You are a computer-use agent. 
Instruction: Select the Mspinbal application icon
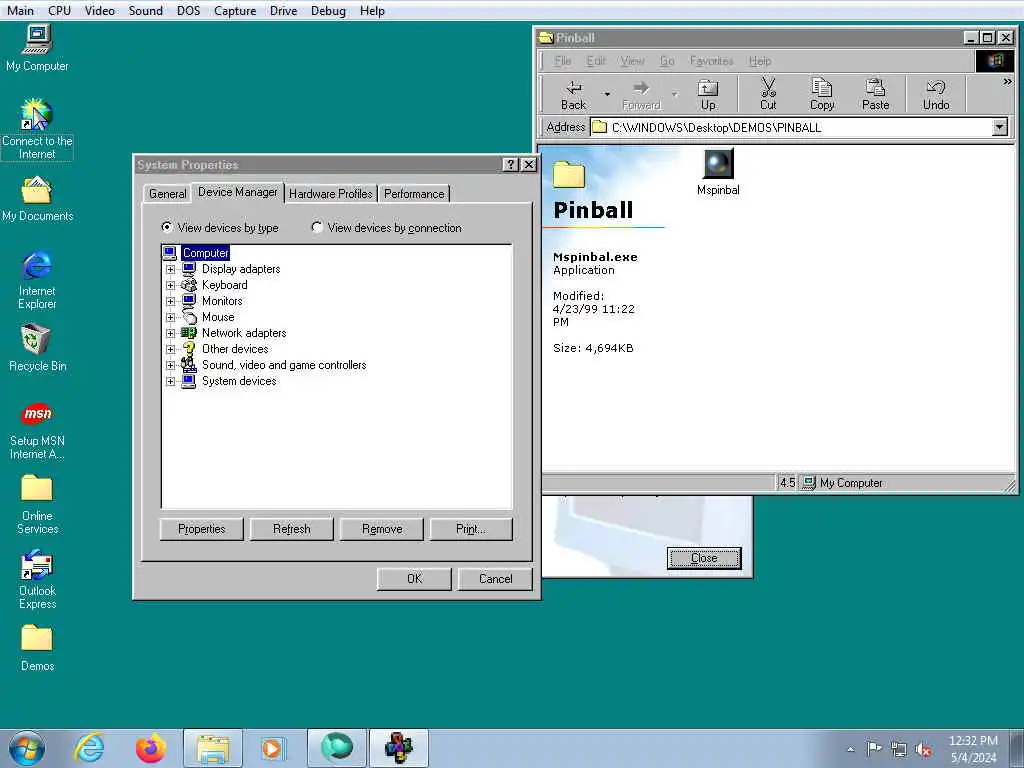click(718, 172)
